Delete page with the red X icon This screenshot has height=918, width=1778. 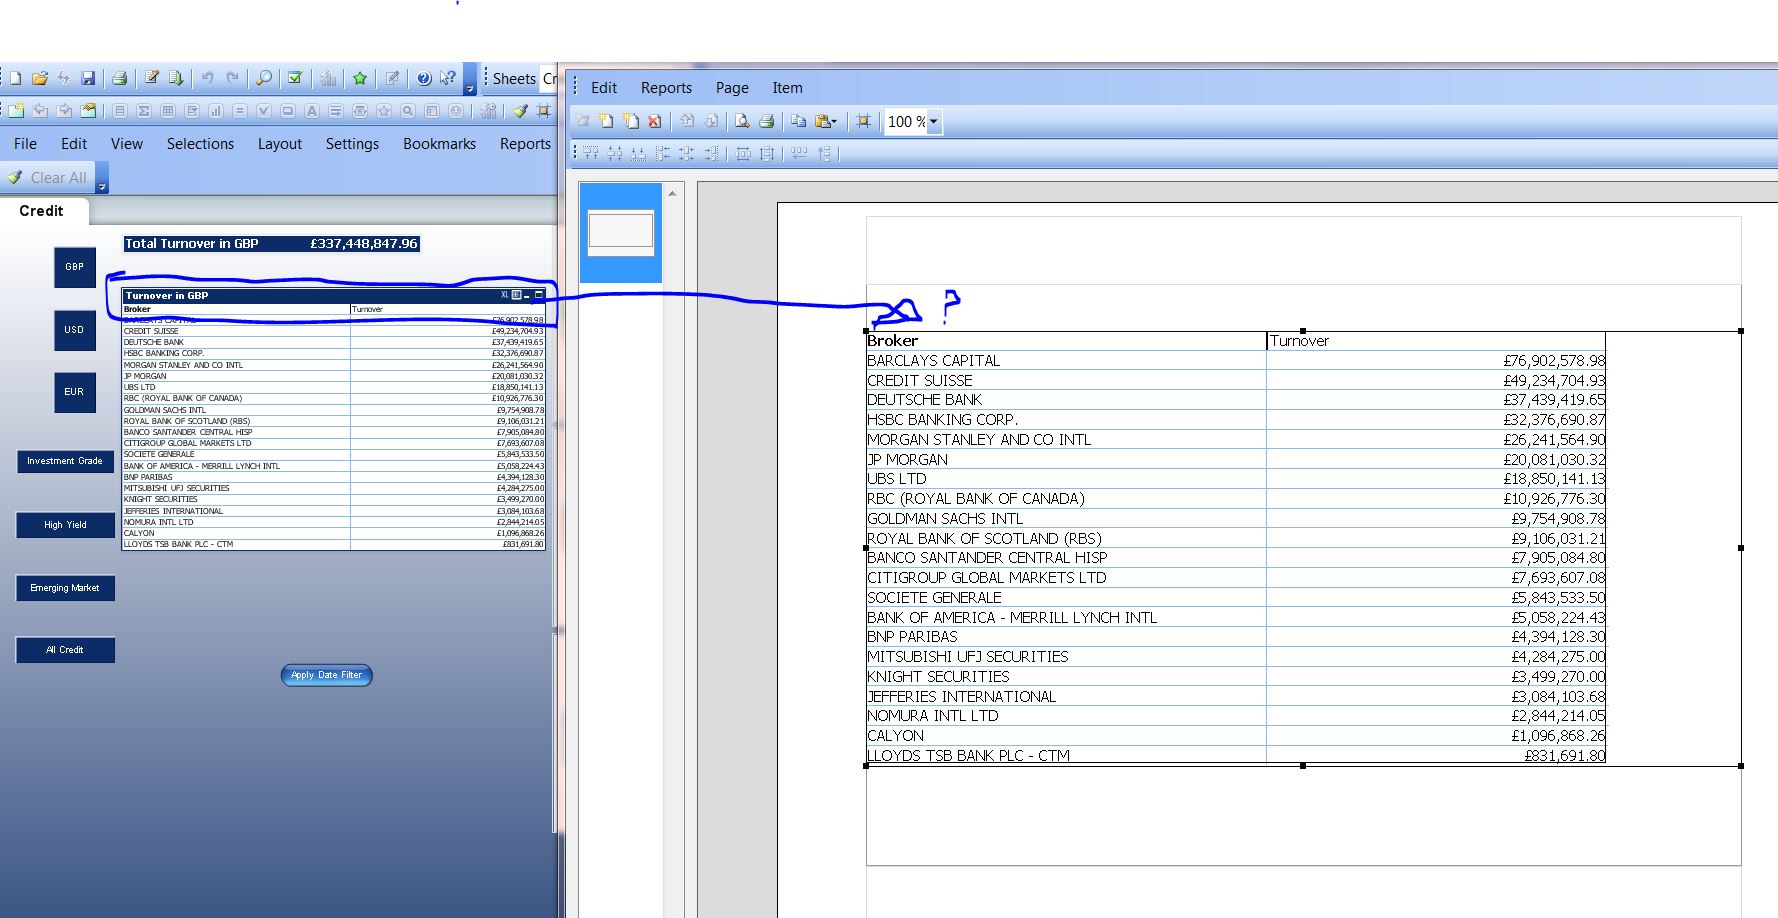tap(654, 121)
